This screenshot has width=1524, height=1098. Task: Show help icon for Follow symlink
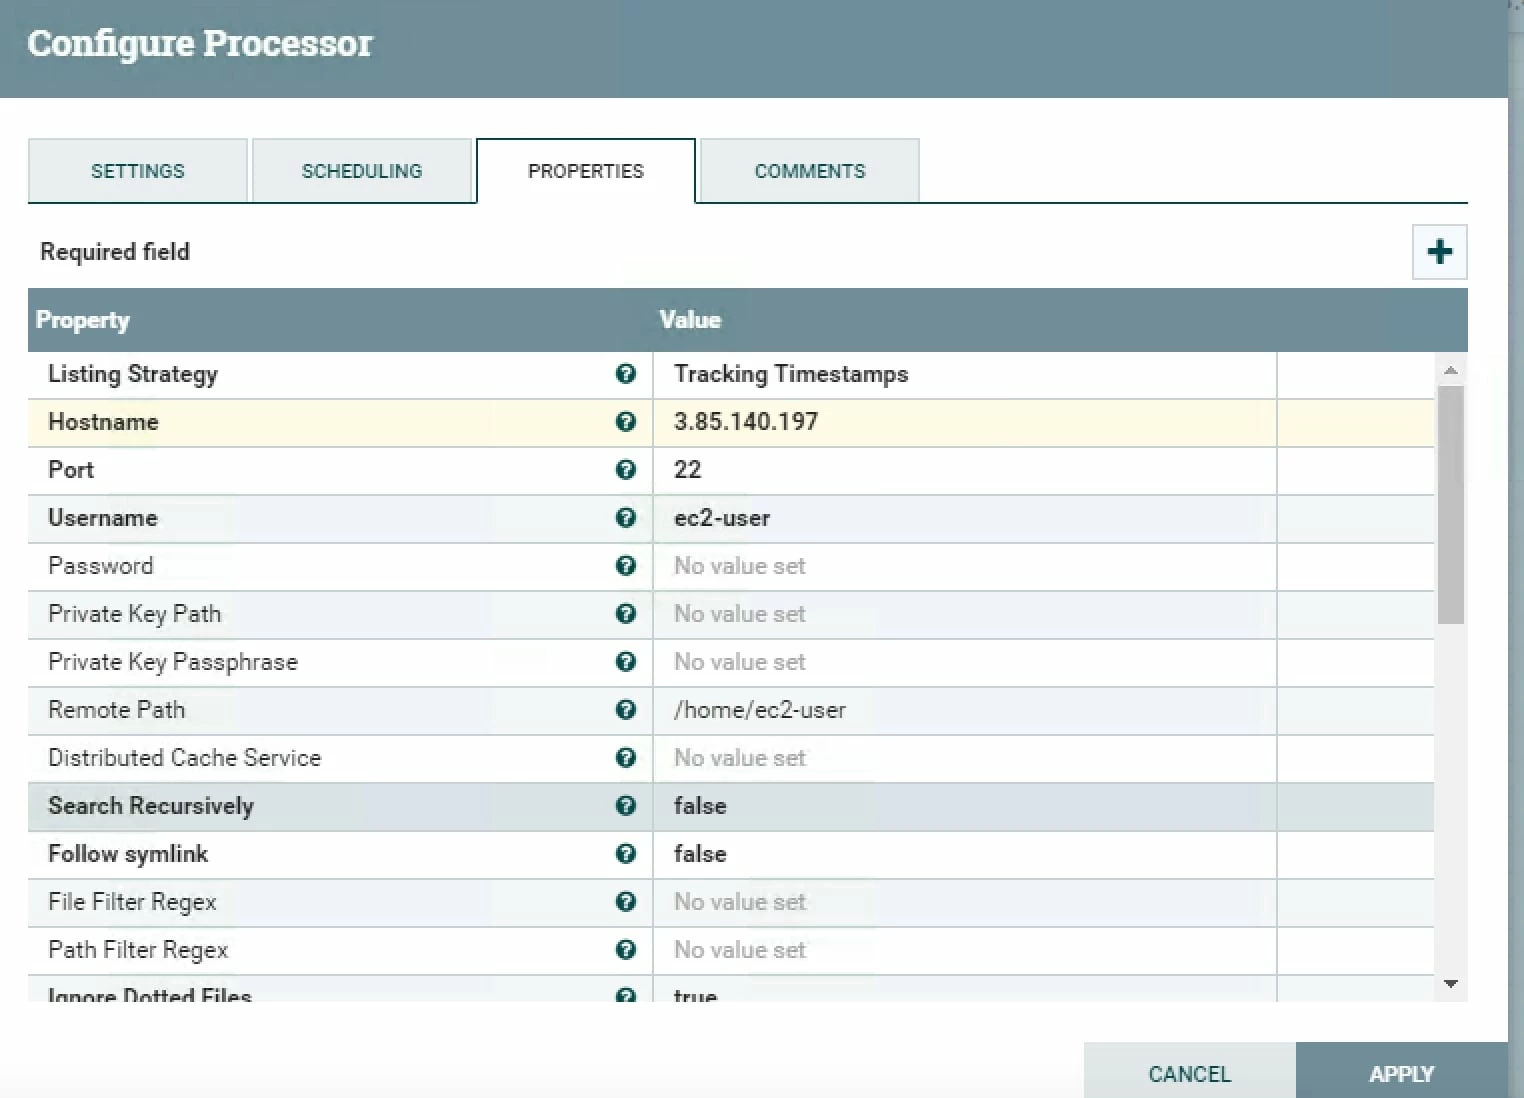click(x=626, y=854)
